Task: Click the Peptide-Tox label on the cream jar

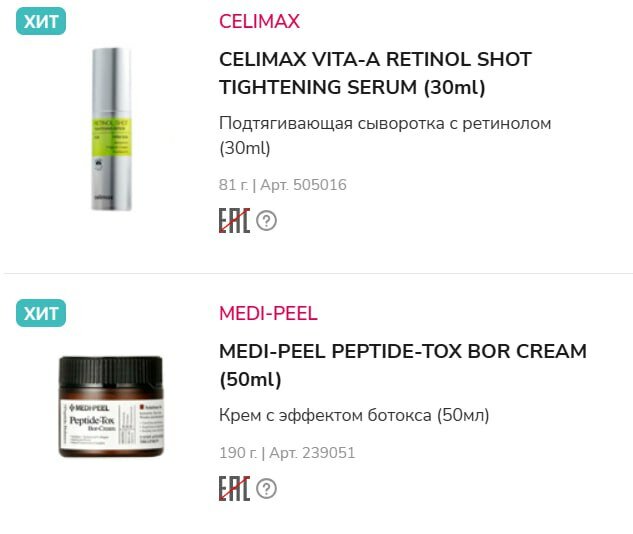Action: tap(111, 422)
